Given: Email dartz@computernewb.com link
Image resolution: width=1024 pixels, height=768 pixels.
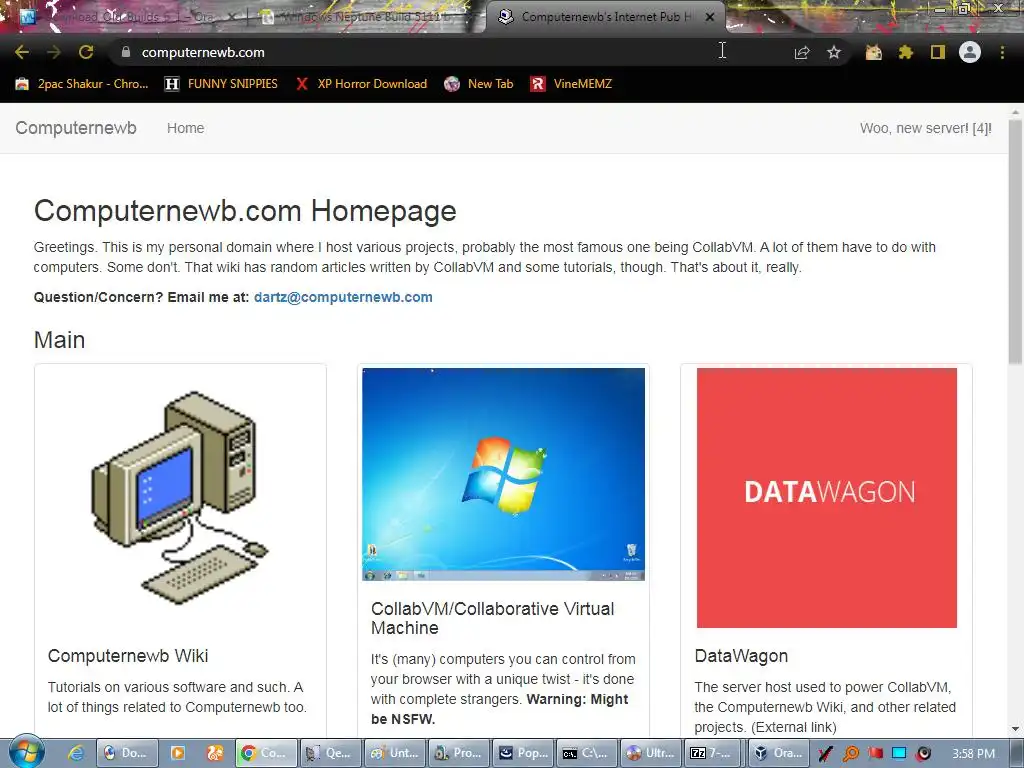Looking at the screenshot, I should pyautogui.click(x=343, y=297).
